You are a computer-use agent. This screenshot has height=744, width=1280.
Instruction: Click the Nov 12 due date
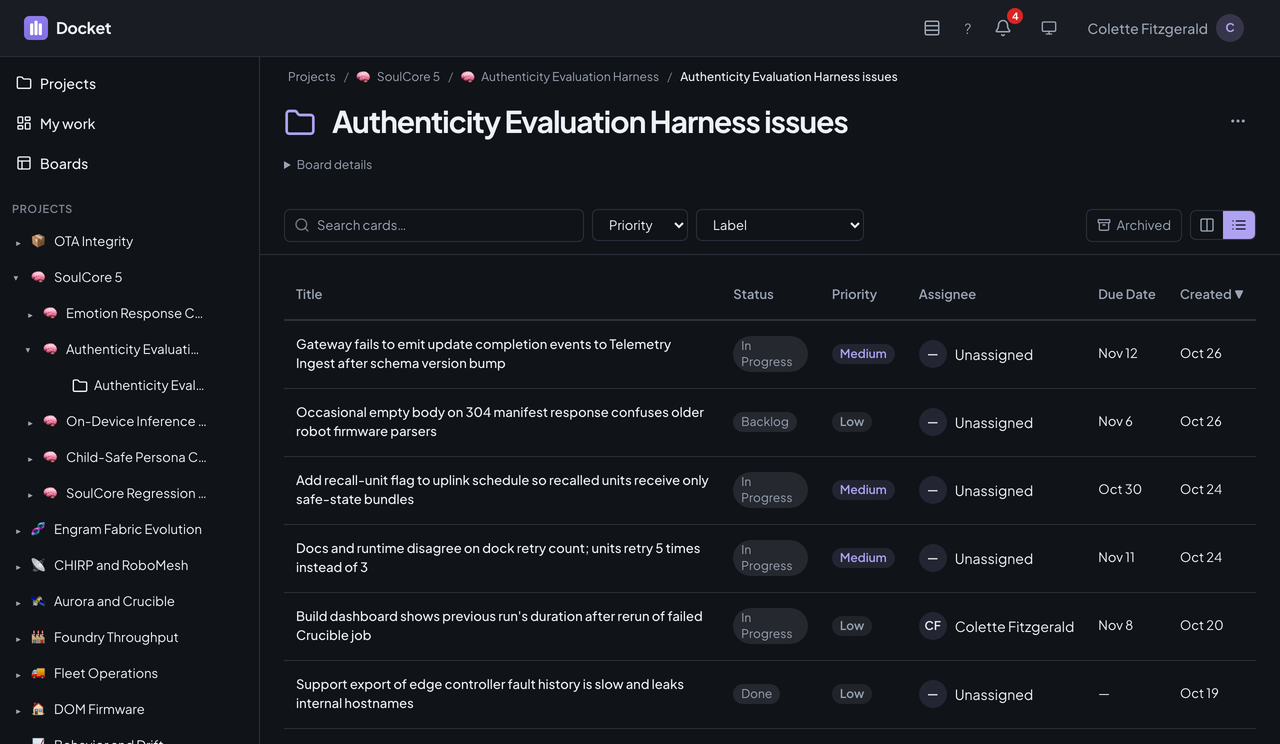1118,353
